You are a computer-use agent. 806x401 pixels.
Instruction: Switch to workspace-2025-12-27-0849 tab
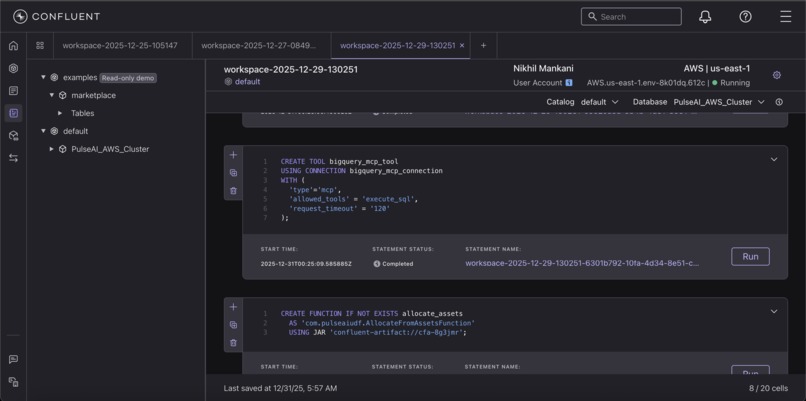259,45
